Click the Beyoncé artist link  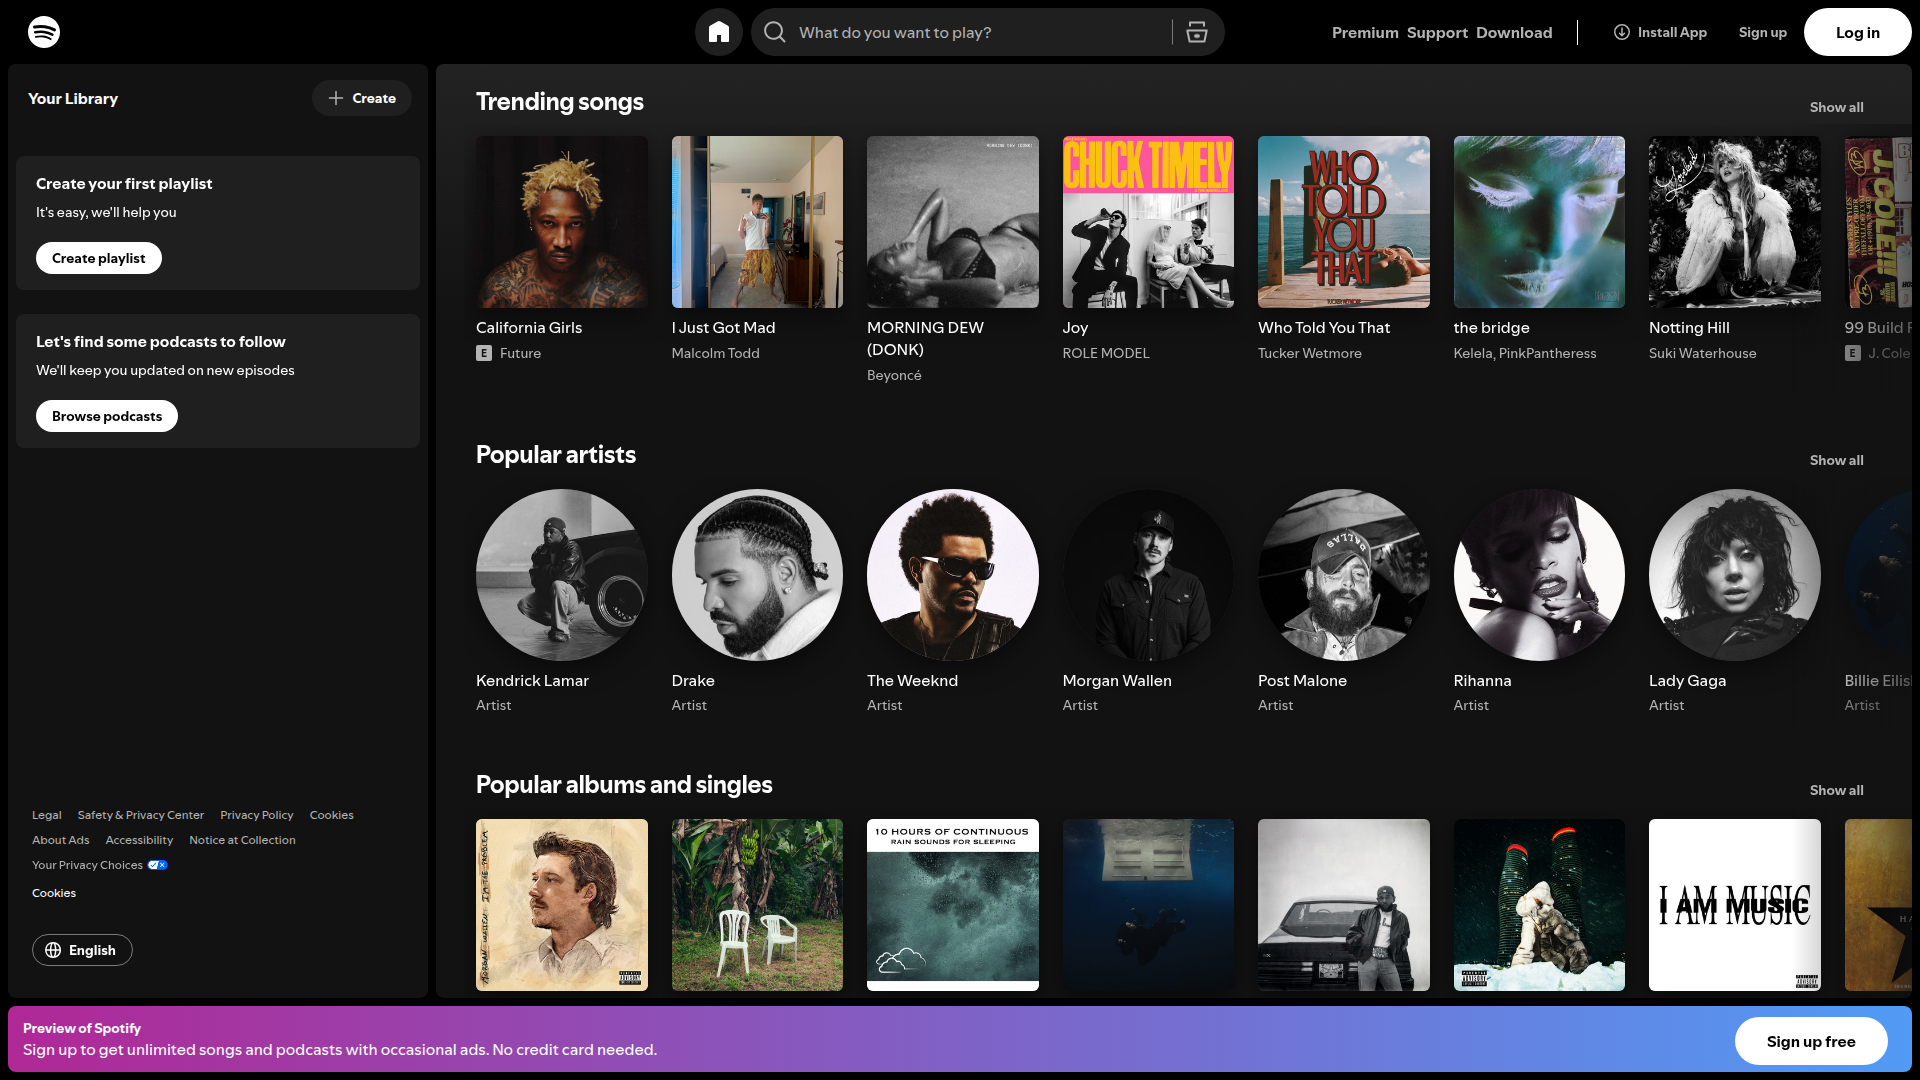tap(894, 375)
